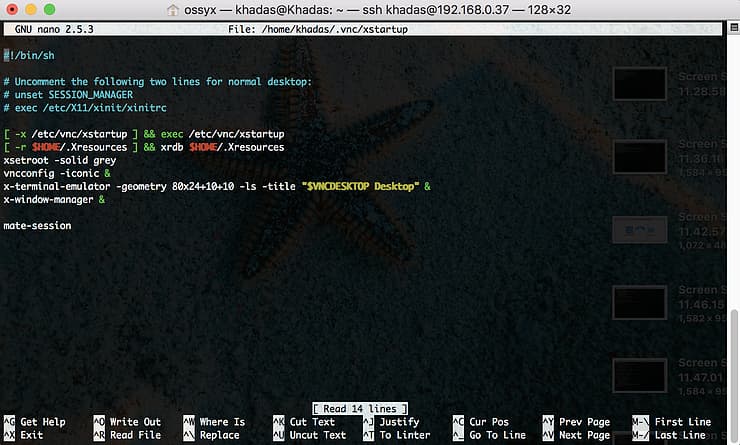This screenshot has width=740, height=445.
Task: Click the red close window button
Action: coord(13,10)
